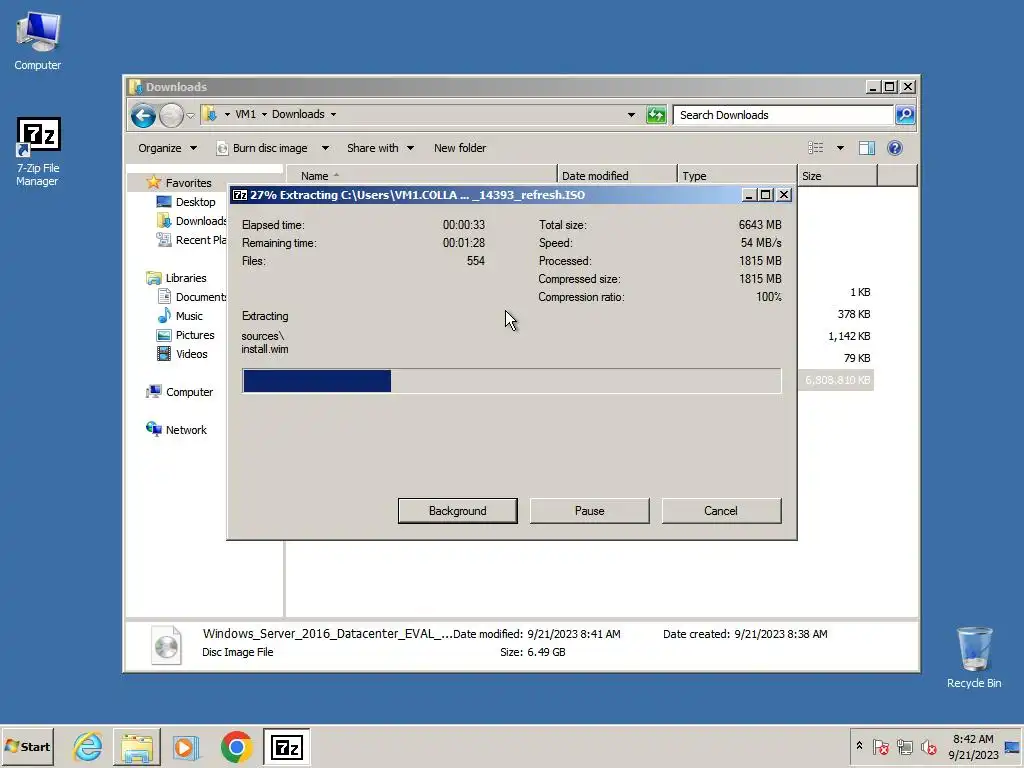Click the Start button
The width and height of the screenshot is (1024, 768).
coord(27,747)
